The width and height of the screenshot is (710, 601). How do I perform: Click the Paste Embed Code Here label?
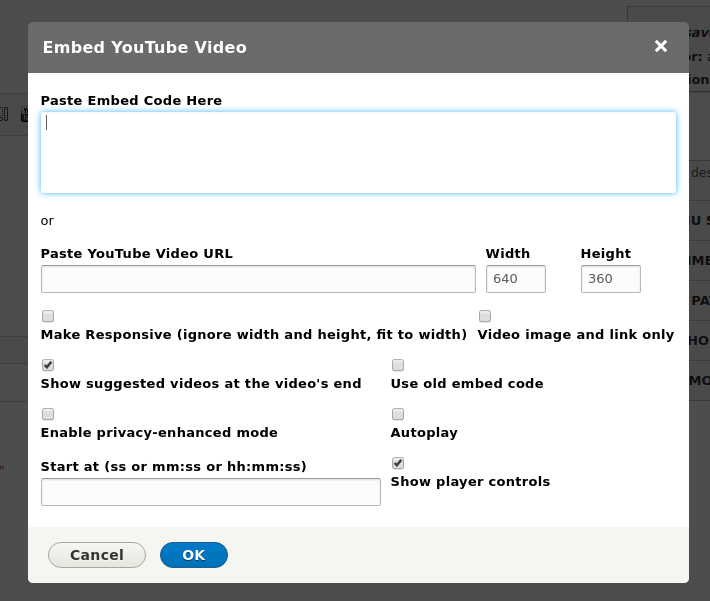click(x=131, y=101)
